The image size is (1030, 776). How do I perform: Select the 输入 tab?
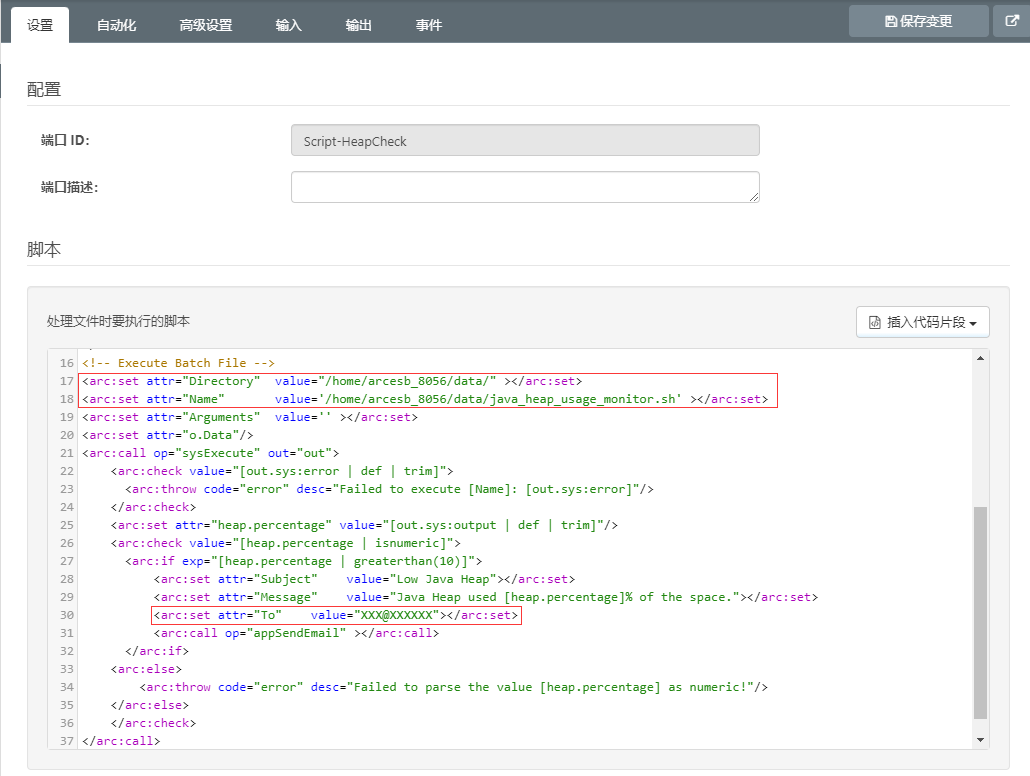click(288, 25)
